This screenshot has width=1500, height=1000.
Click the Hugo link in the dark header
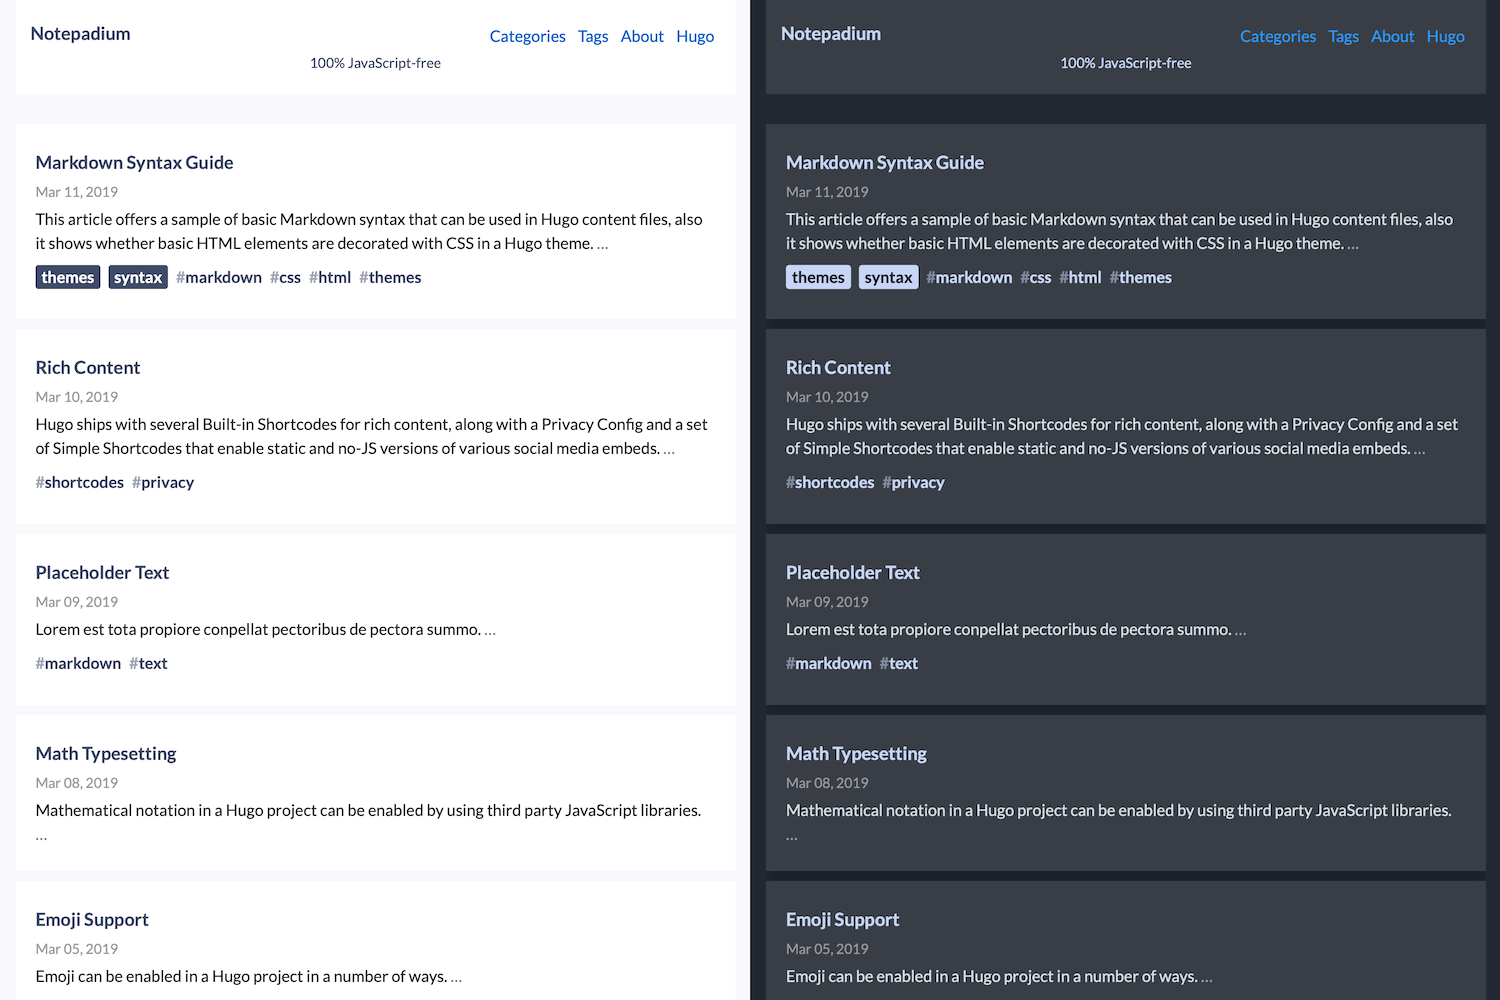click(1445, 36)
